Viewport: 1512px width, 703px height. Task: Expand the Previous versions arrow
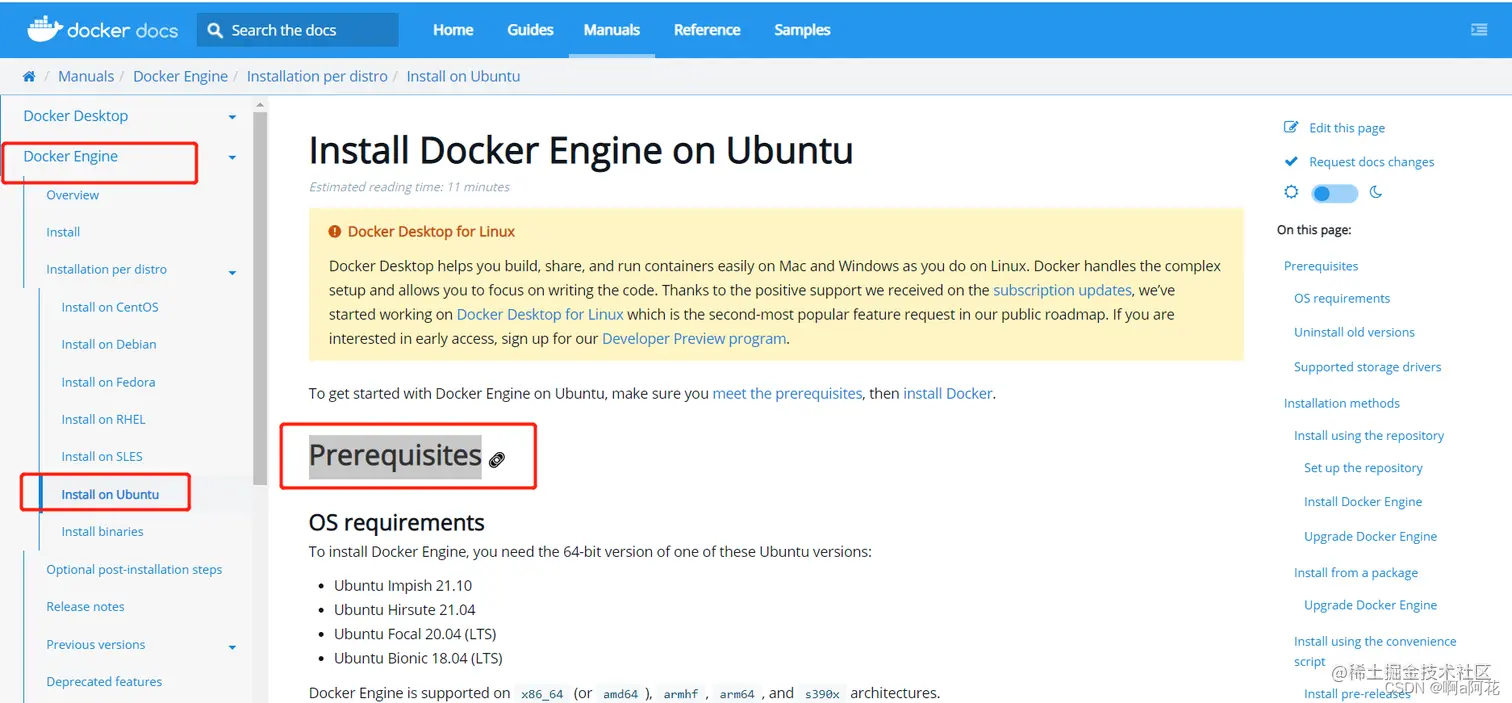tap(232, 647)
